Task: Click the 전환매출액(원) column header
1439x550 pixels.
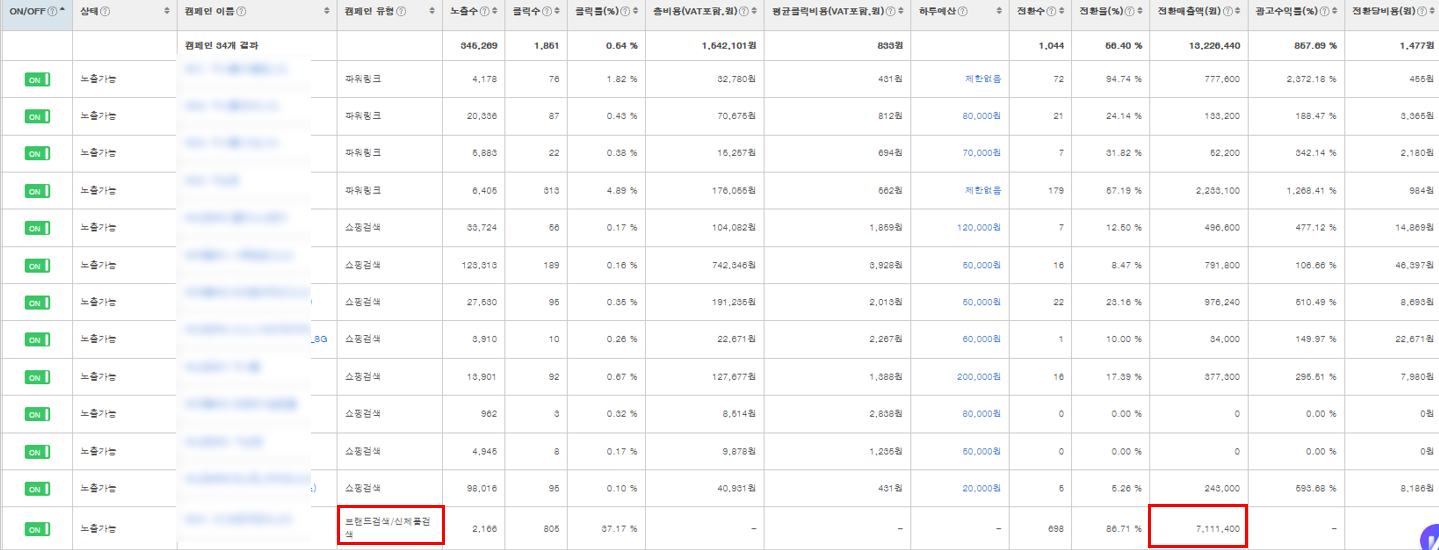Action: coord(1190,11)
